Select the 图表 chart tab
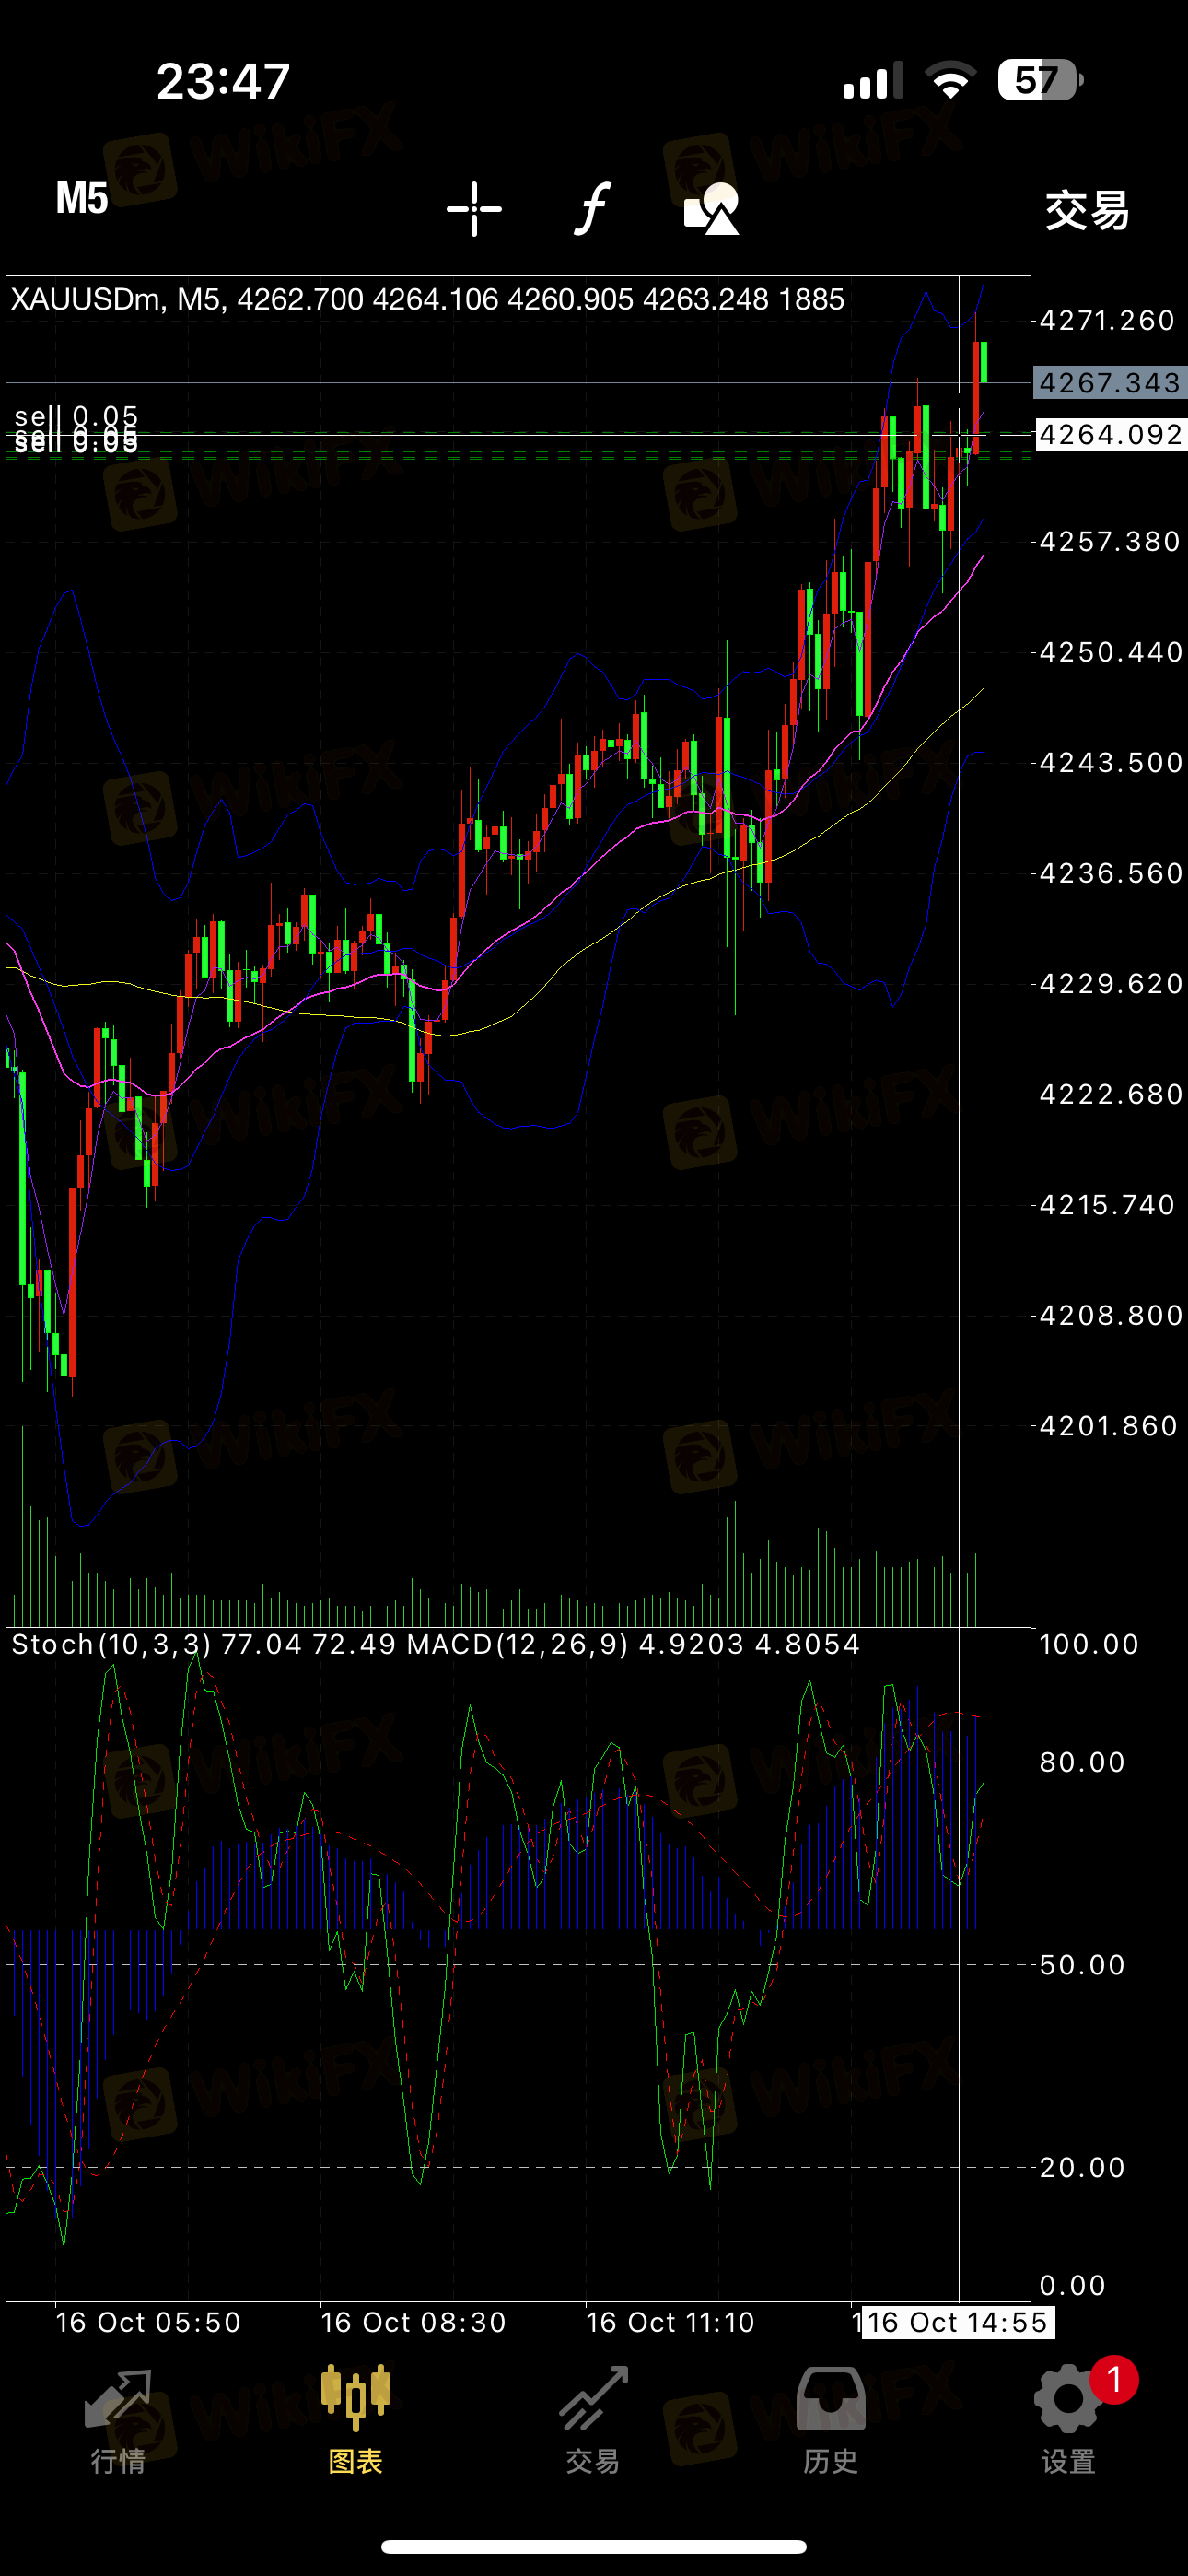1188x2576 pixels. point(356,2420)
